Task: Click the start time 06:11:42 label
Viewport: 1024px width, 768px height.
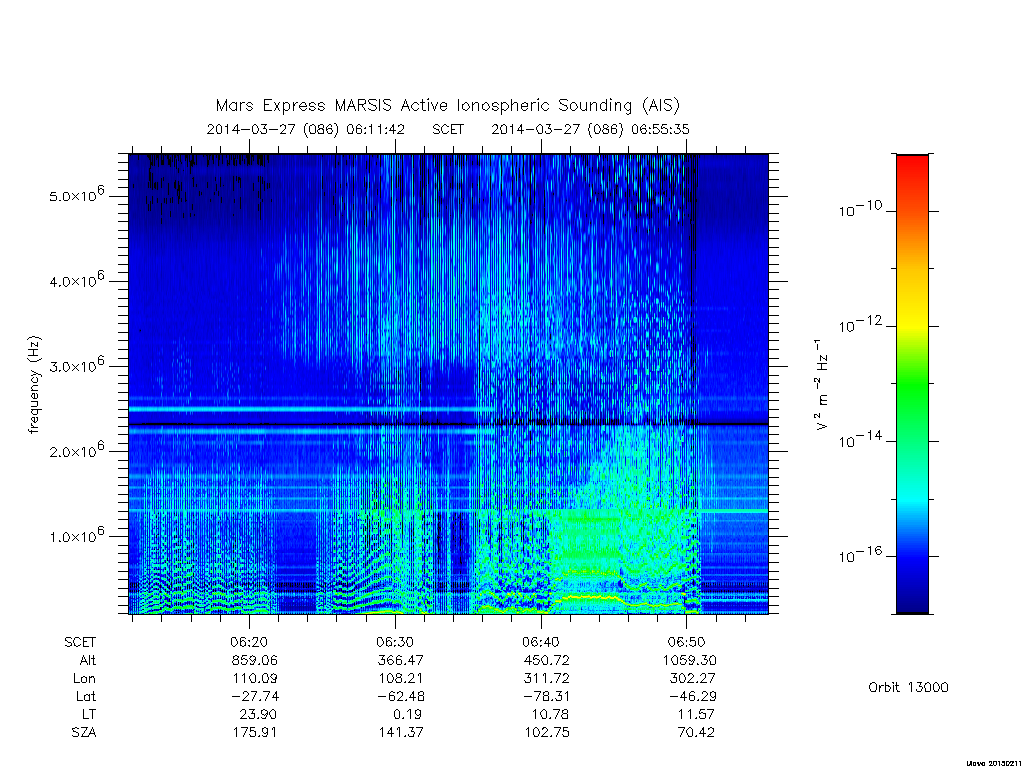Action: tap(375, 129)
